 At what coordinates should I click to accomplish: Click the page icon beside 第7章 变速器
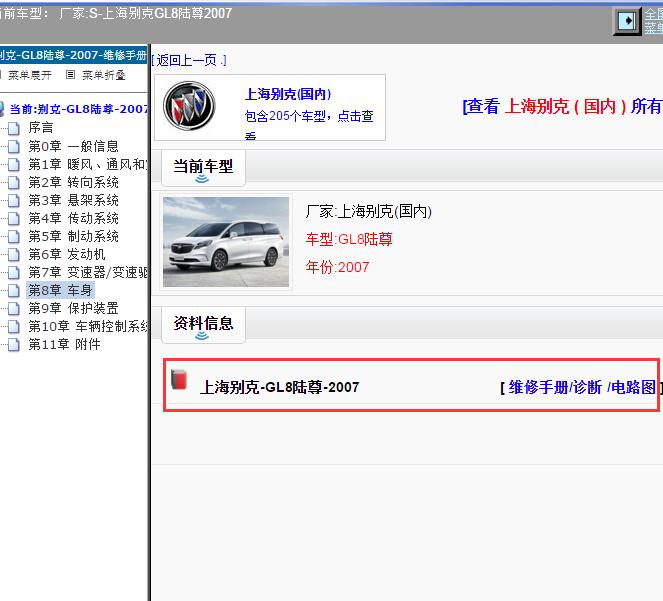[14, 272]
